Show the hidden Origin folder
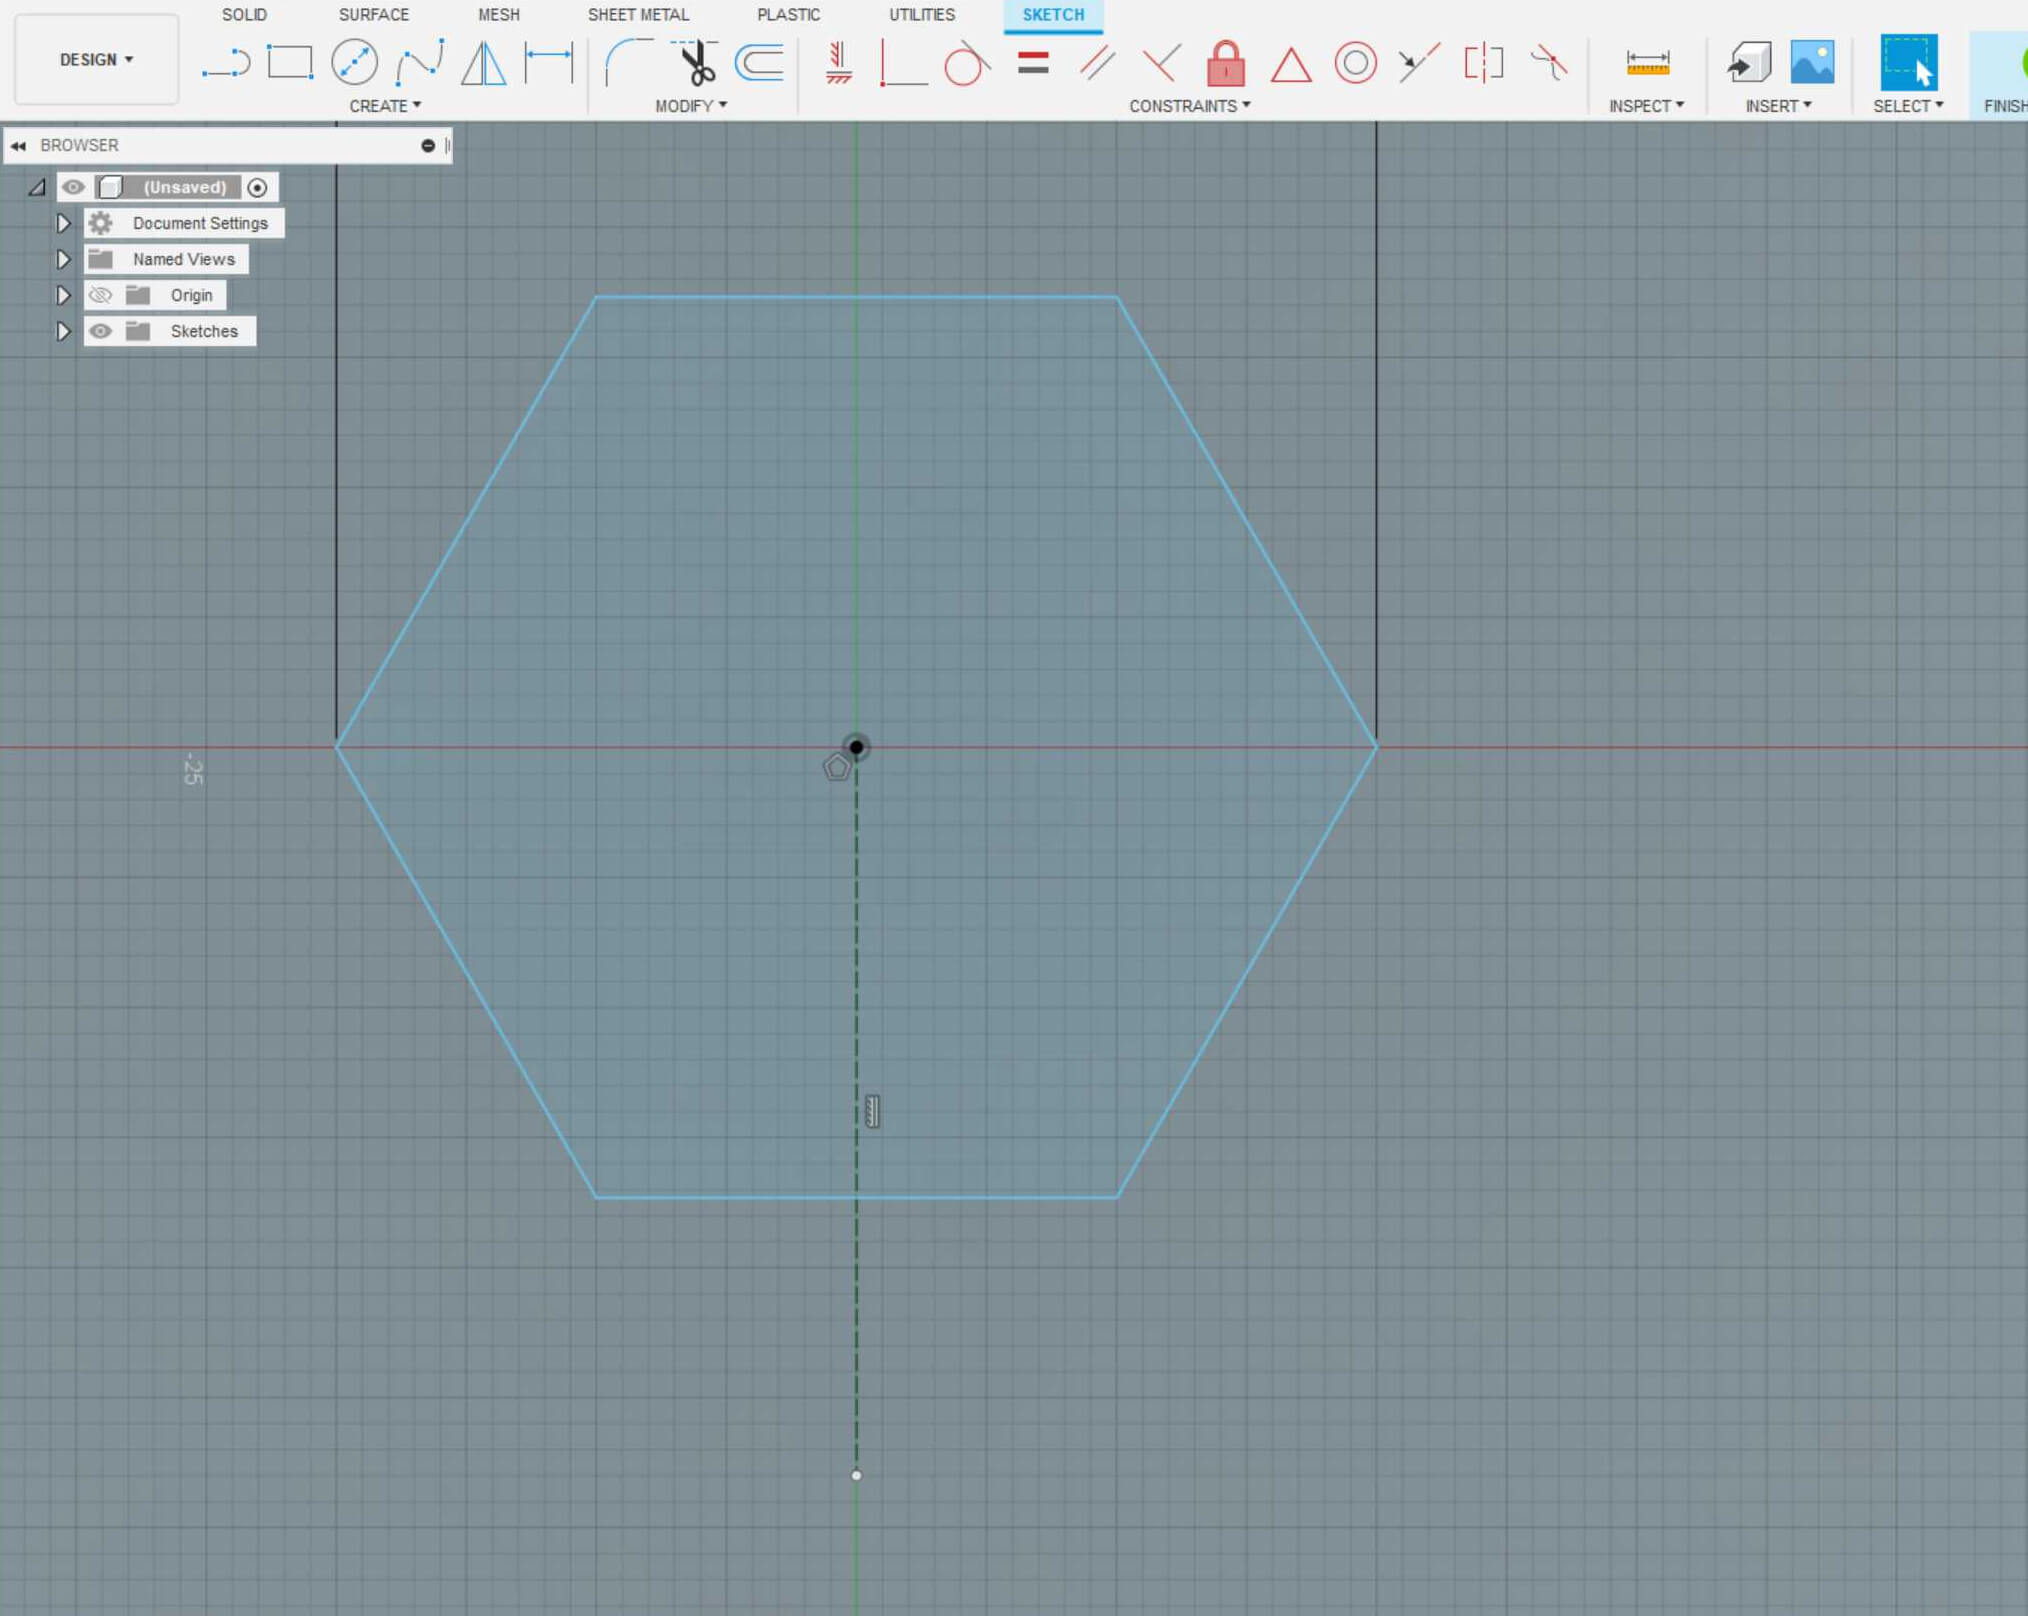Image resolution: width=2028 pixels, height=1616 pixels. (x=100, y=295)
